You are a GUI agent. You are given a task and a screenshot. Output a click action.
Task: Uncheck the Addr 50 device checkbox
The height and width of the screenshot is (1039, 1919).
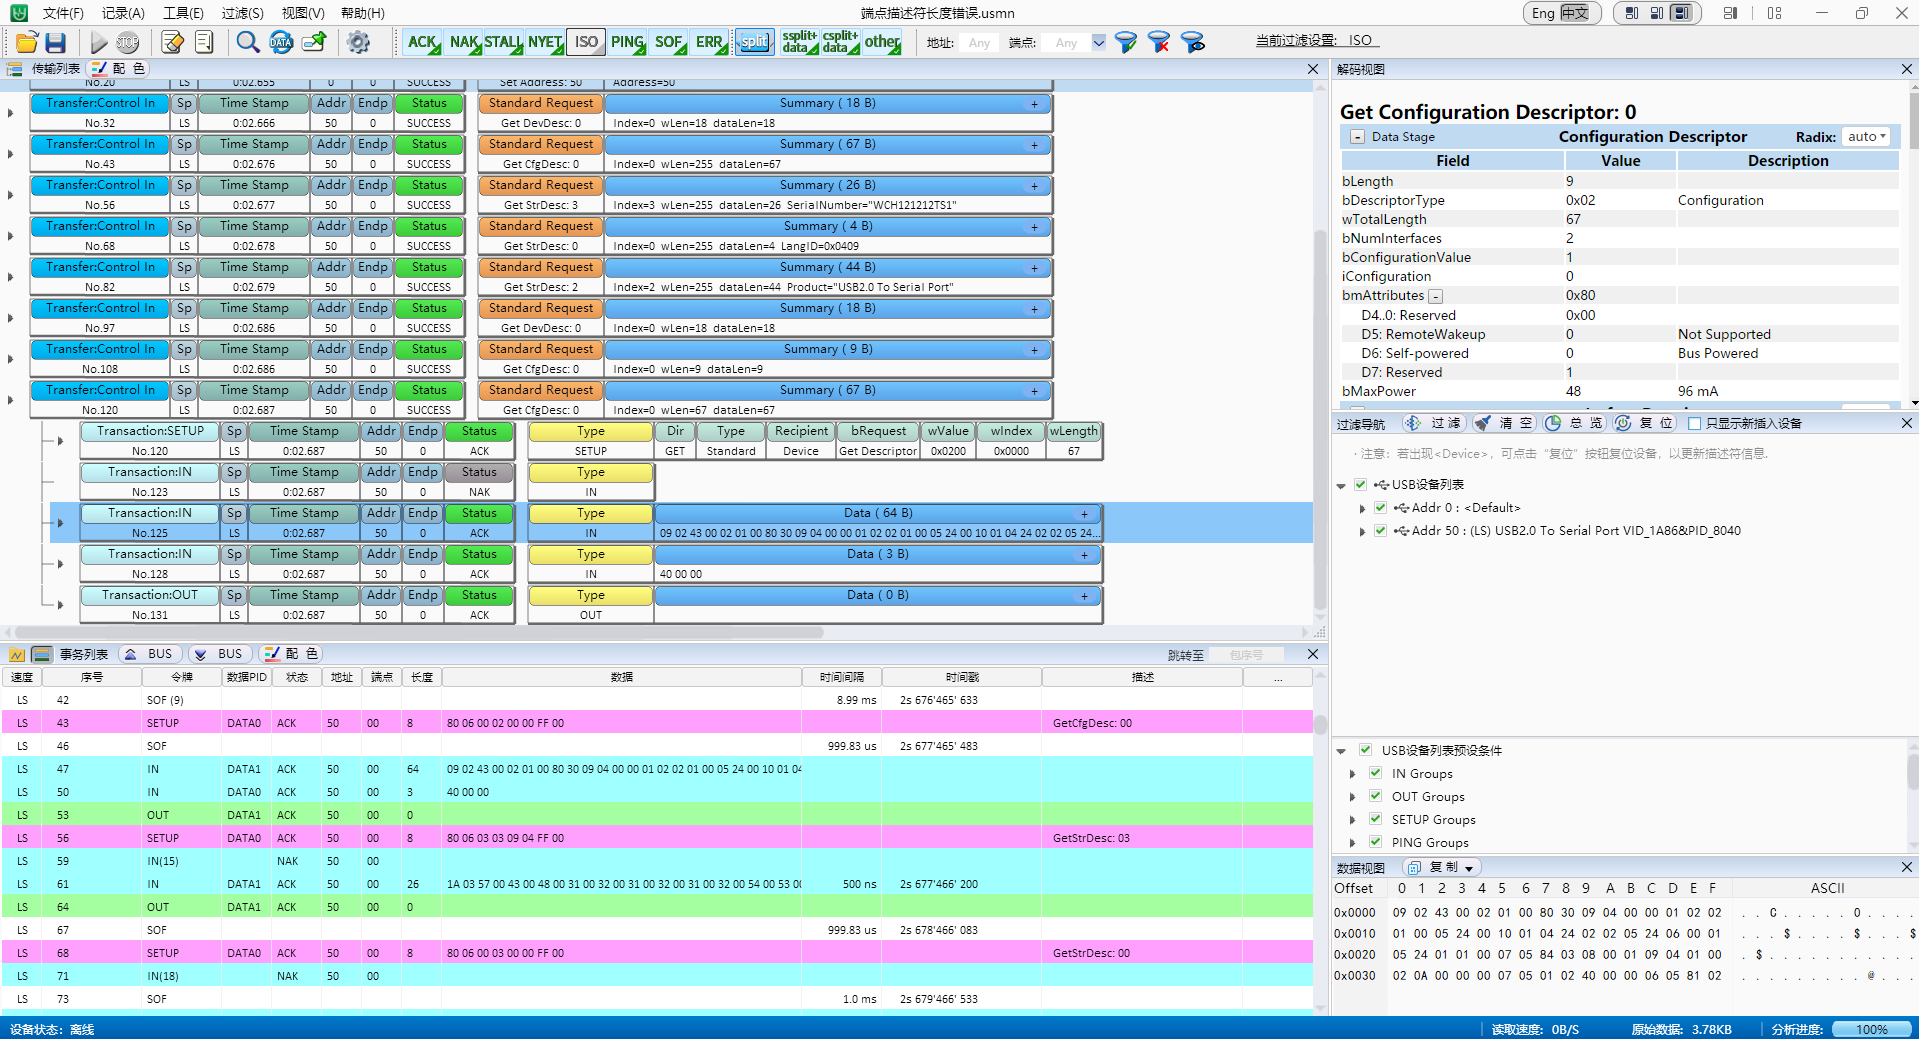1380,530
